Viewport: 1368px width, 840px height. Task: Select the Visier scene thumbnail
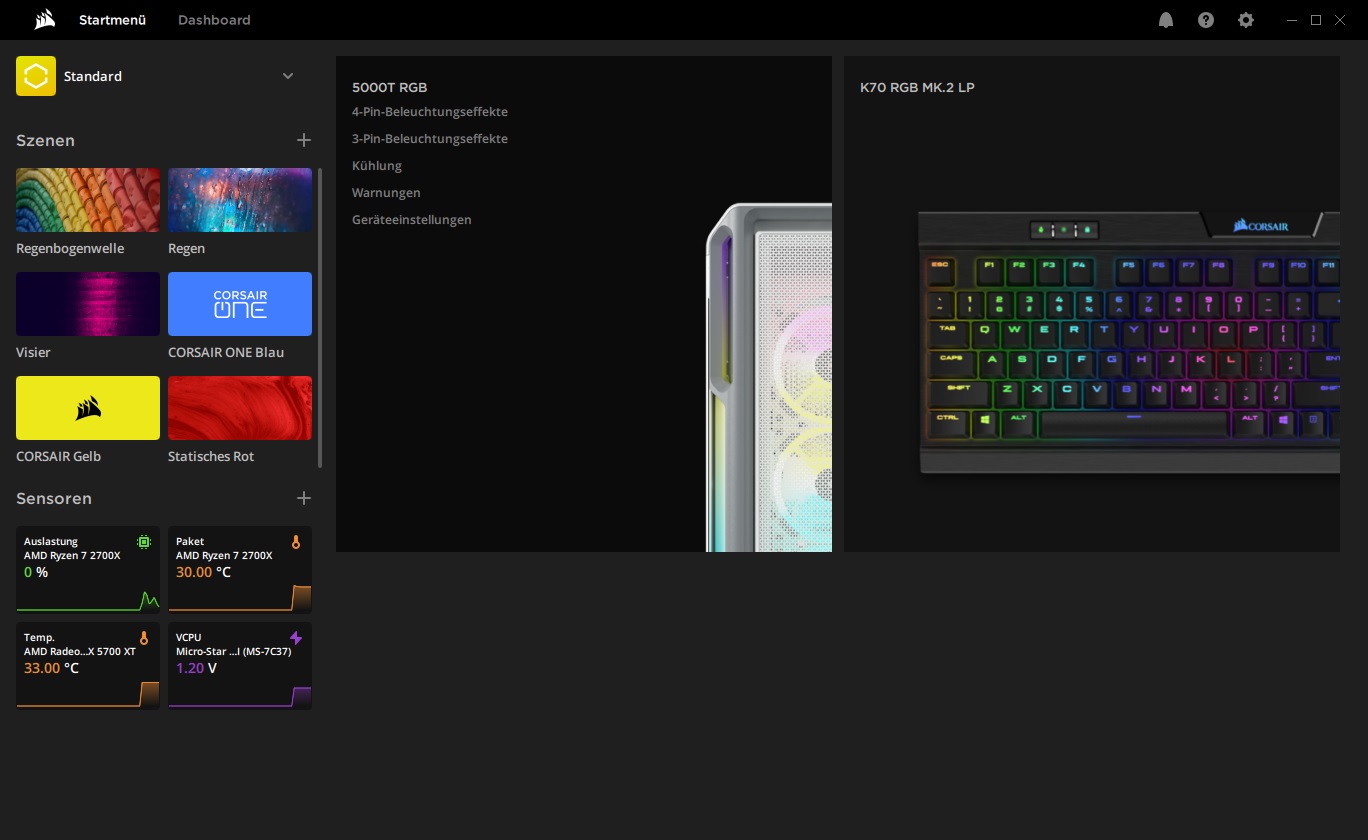88,304
